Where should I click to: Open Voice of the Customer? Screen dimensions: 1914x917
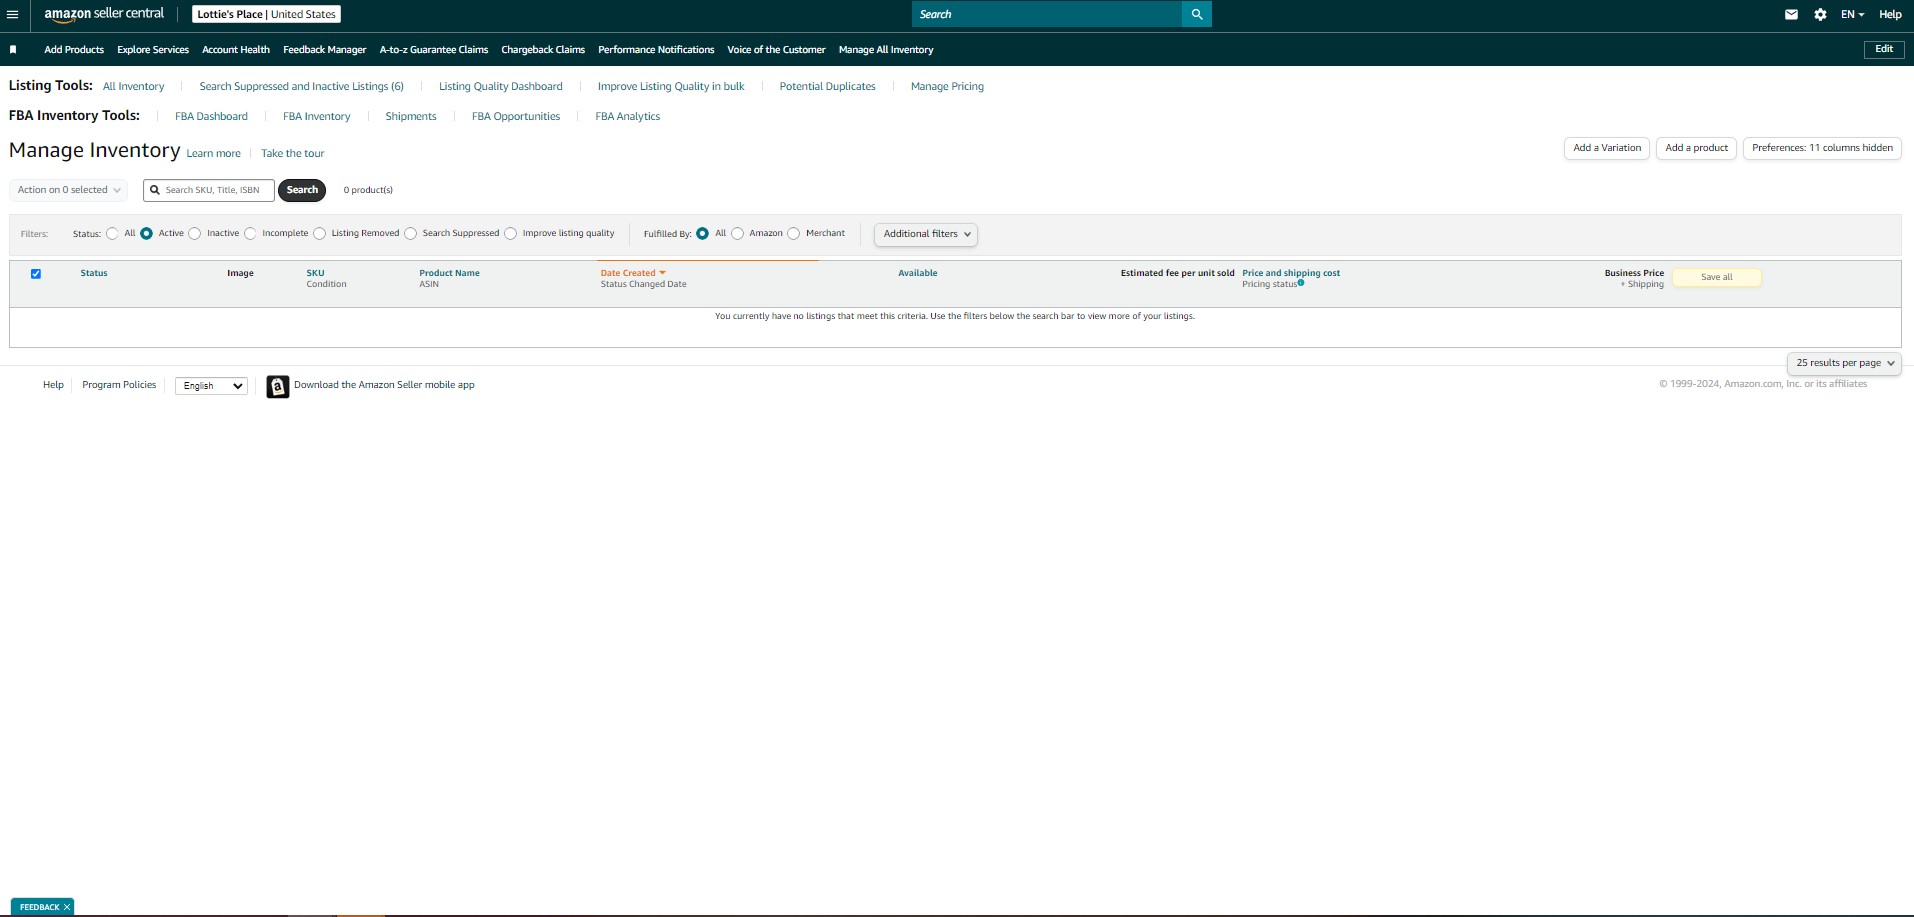click(776, 49)
